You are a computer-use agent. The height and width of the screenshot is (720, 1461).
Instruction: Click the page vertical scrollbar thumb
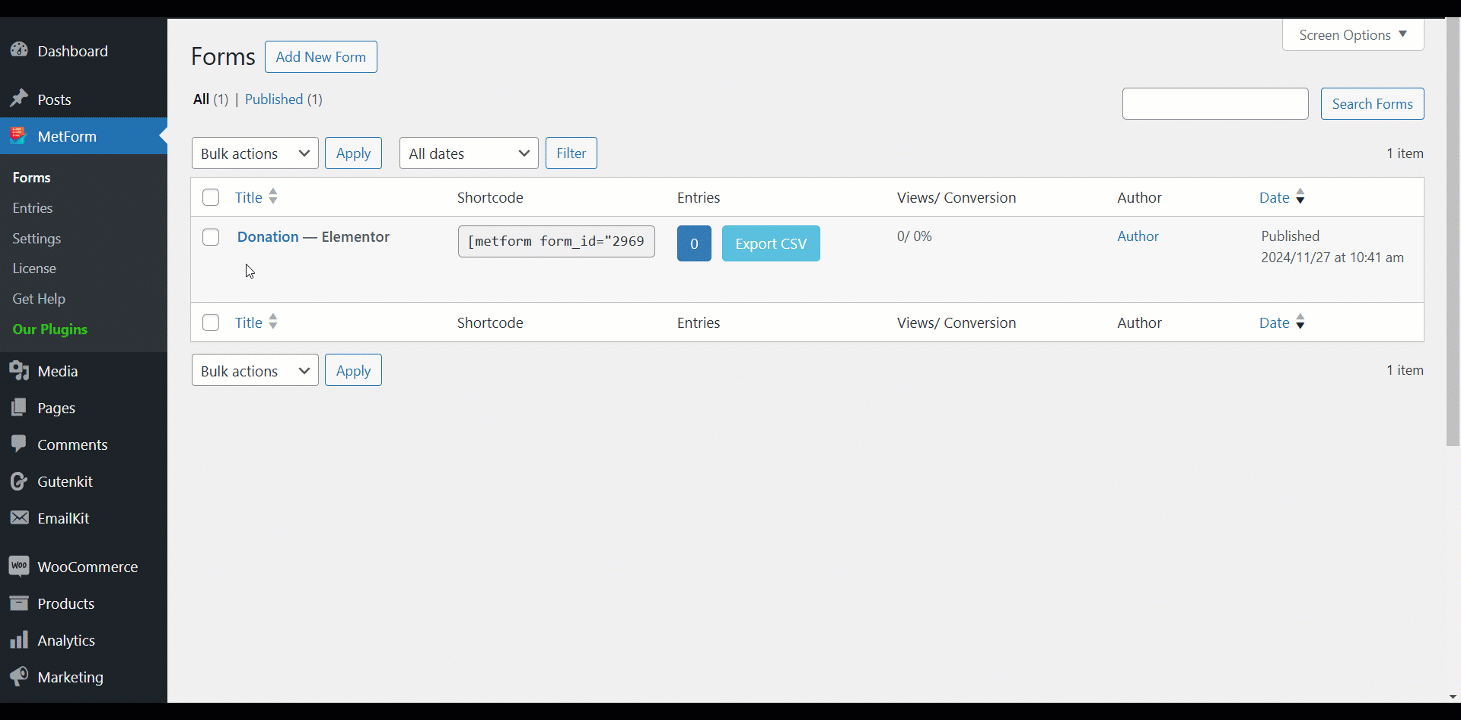(x=1453, y=232)
